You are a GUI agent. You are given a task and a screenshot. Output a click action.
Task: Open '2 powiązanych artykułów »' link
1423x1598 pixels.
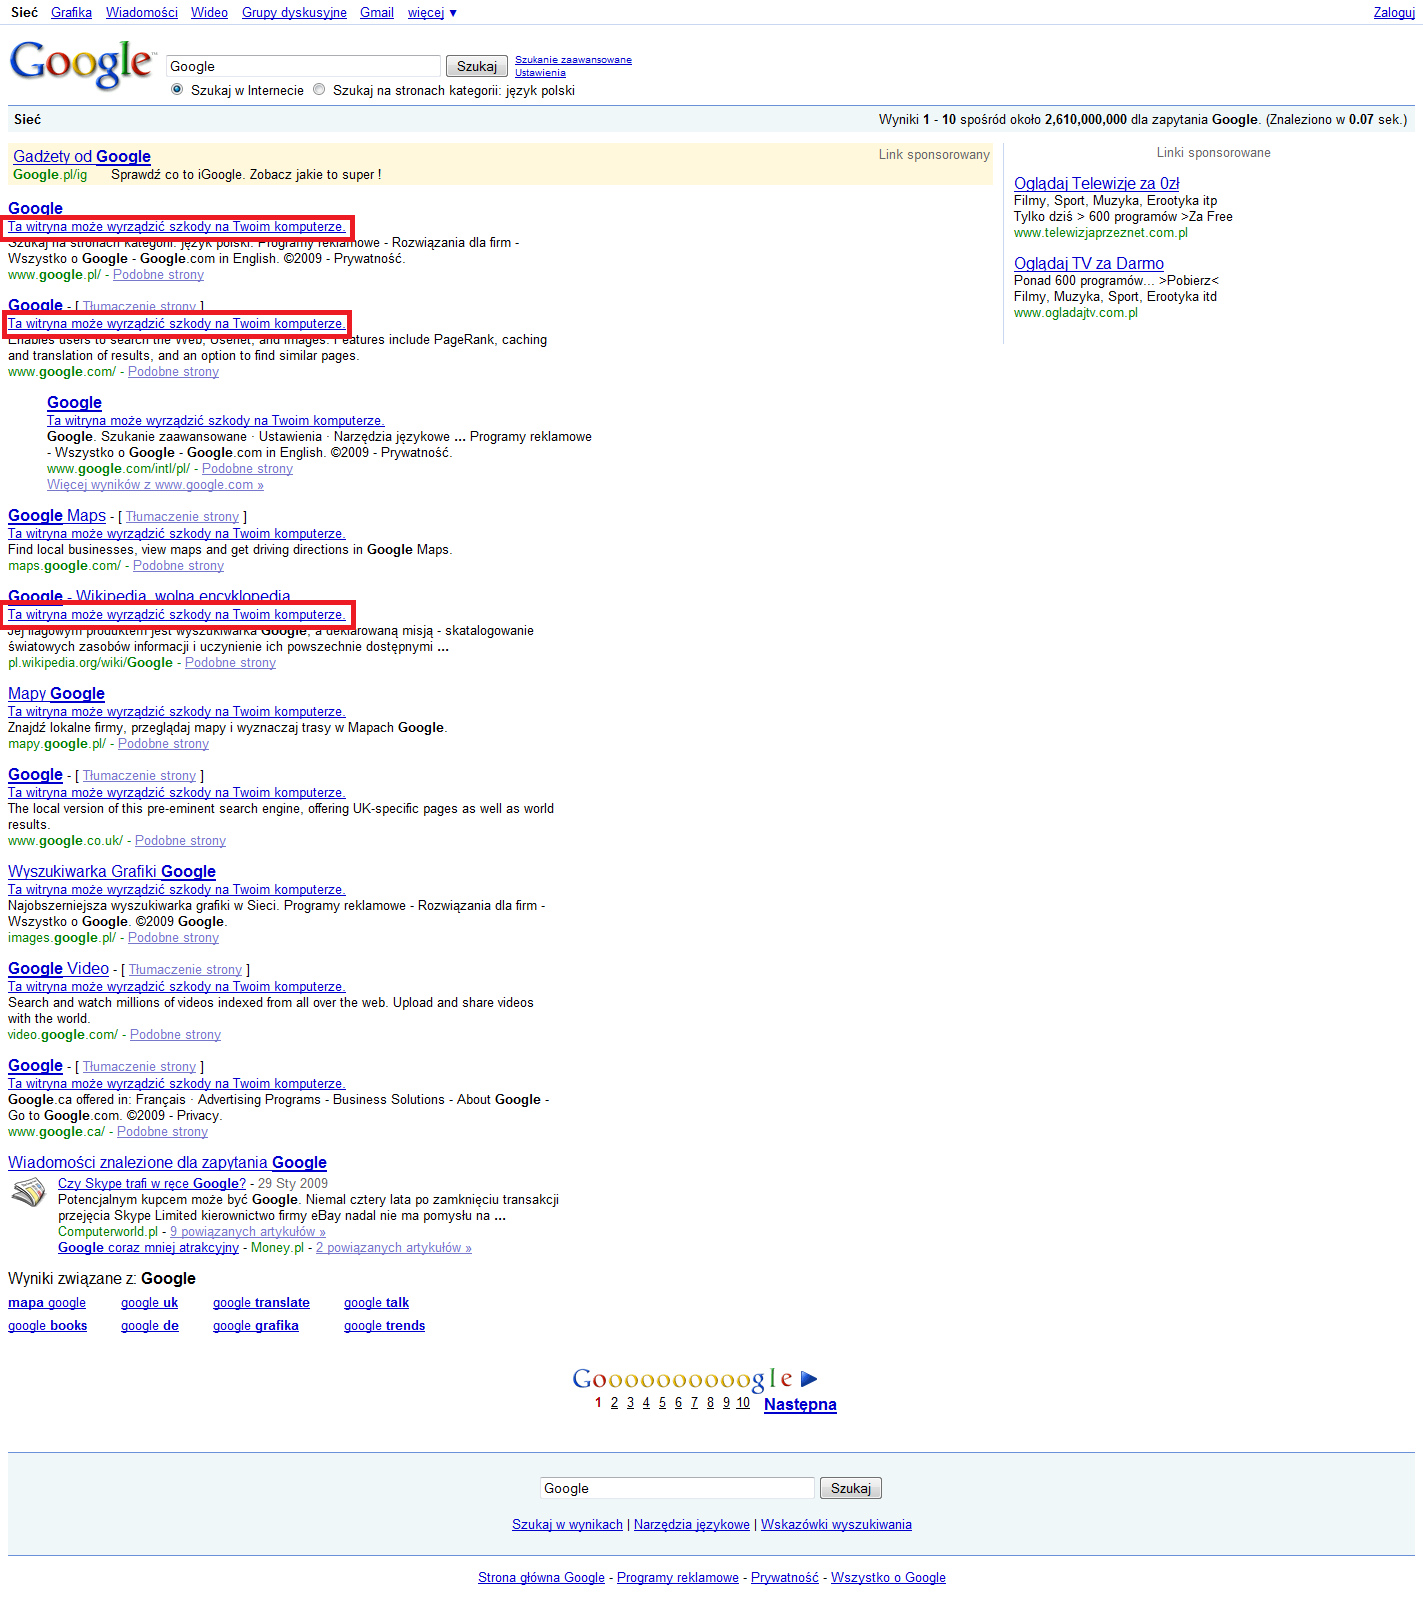pyautogui.click(x=394, y=1248)
